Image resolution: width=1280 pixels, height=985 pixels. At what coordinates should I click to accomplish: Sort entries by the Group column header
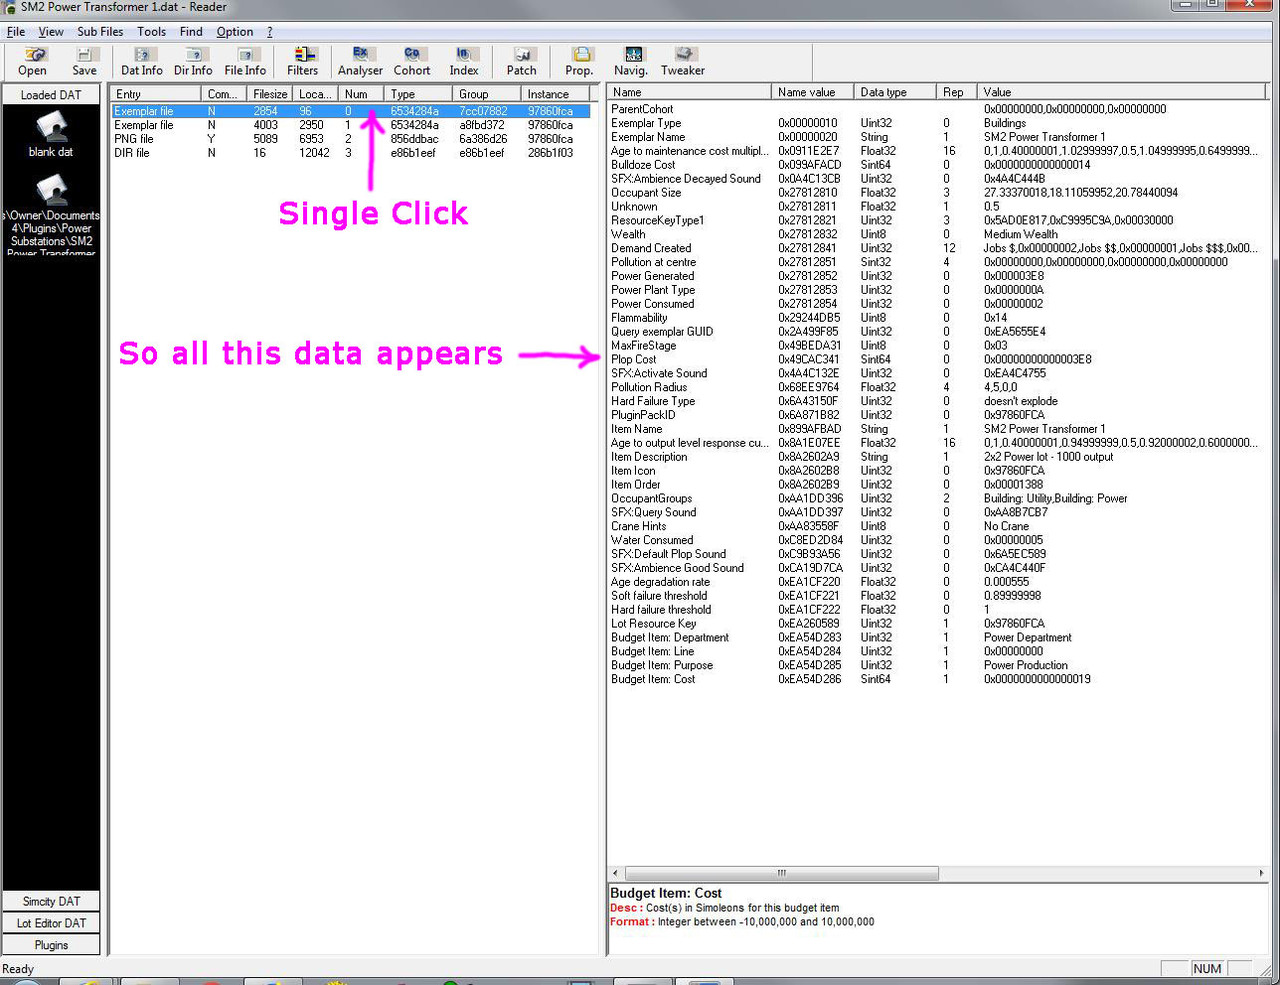(486, 94)
